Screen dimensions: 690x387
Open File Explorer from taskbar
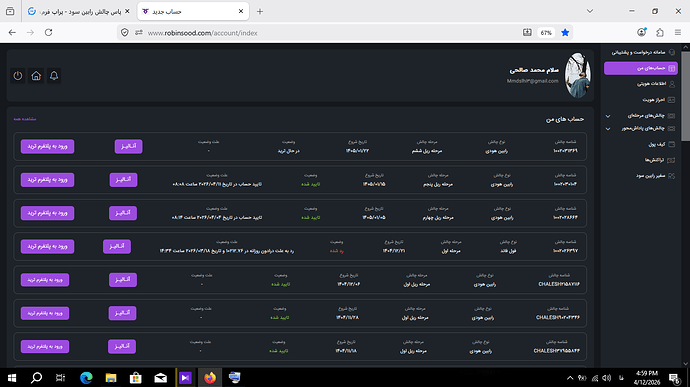point(111,378)
